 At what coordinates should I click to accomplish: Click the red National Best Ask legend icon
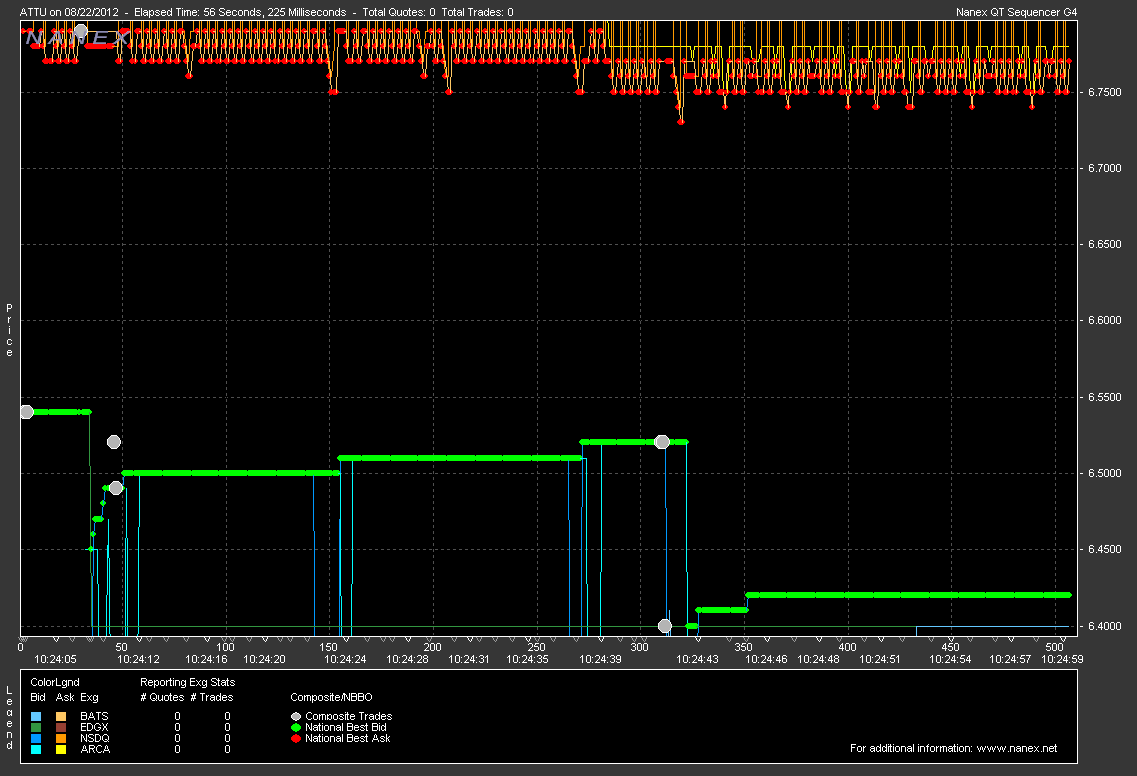click(x=296, y=738)
